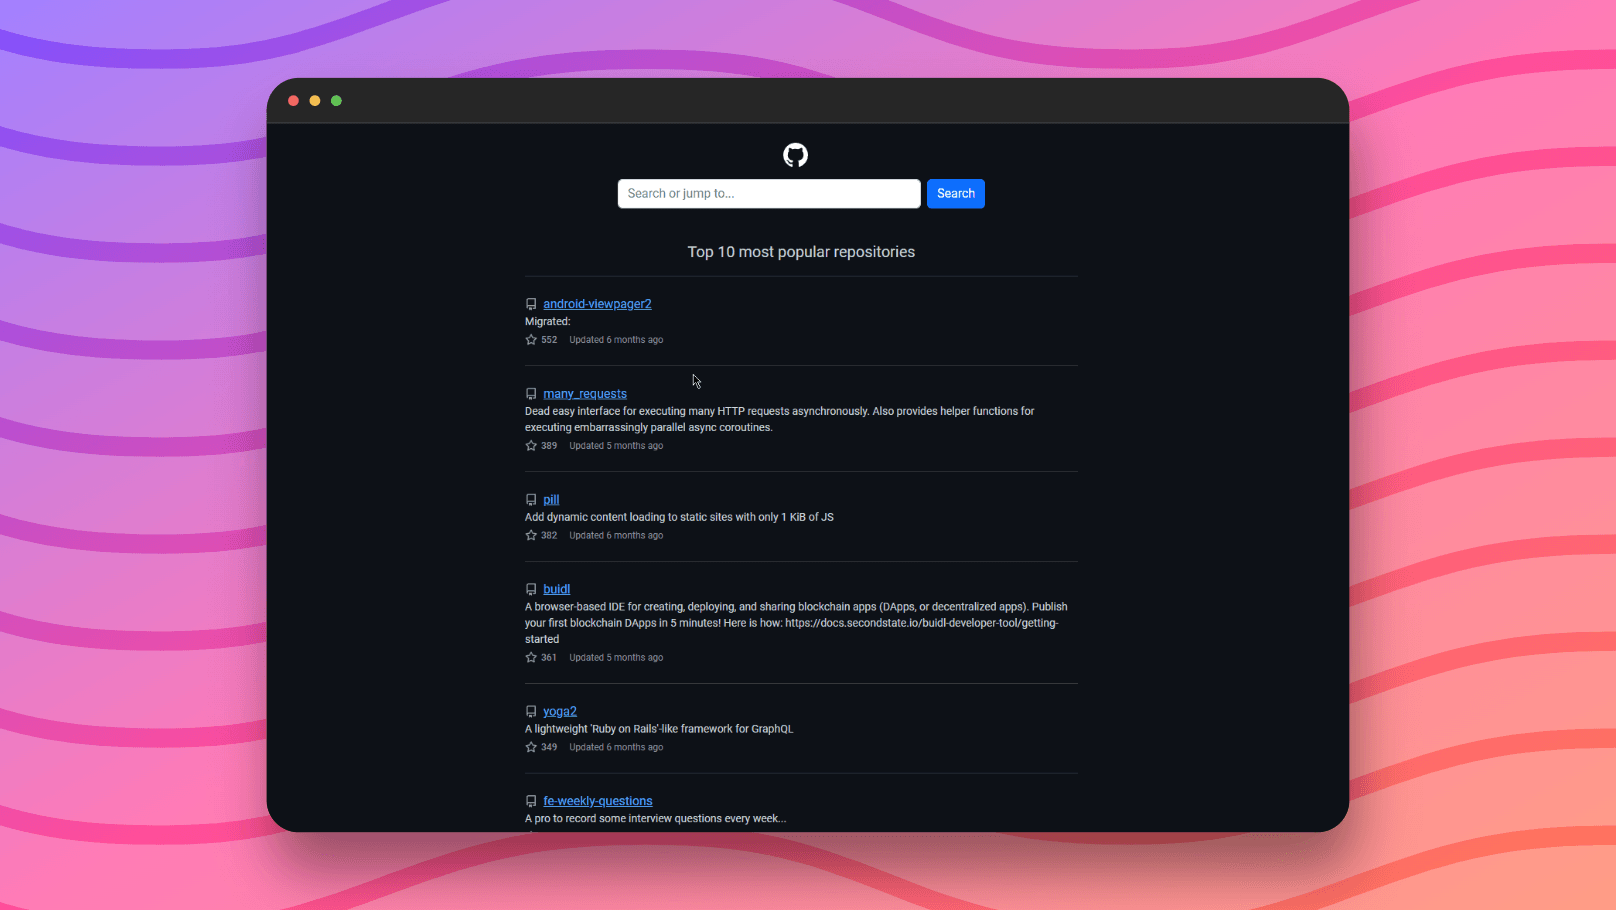Click 'Updated 5 months ago' under buidl
This screenshot has width=1616, height=910.
[x=616, y=658]
